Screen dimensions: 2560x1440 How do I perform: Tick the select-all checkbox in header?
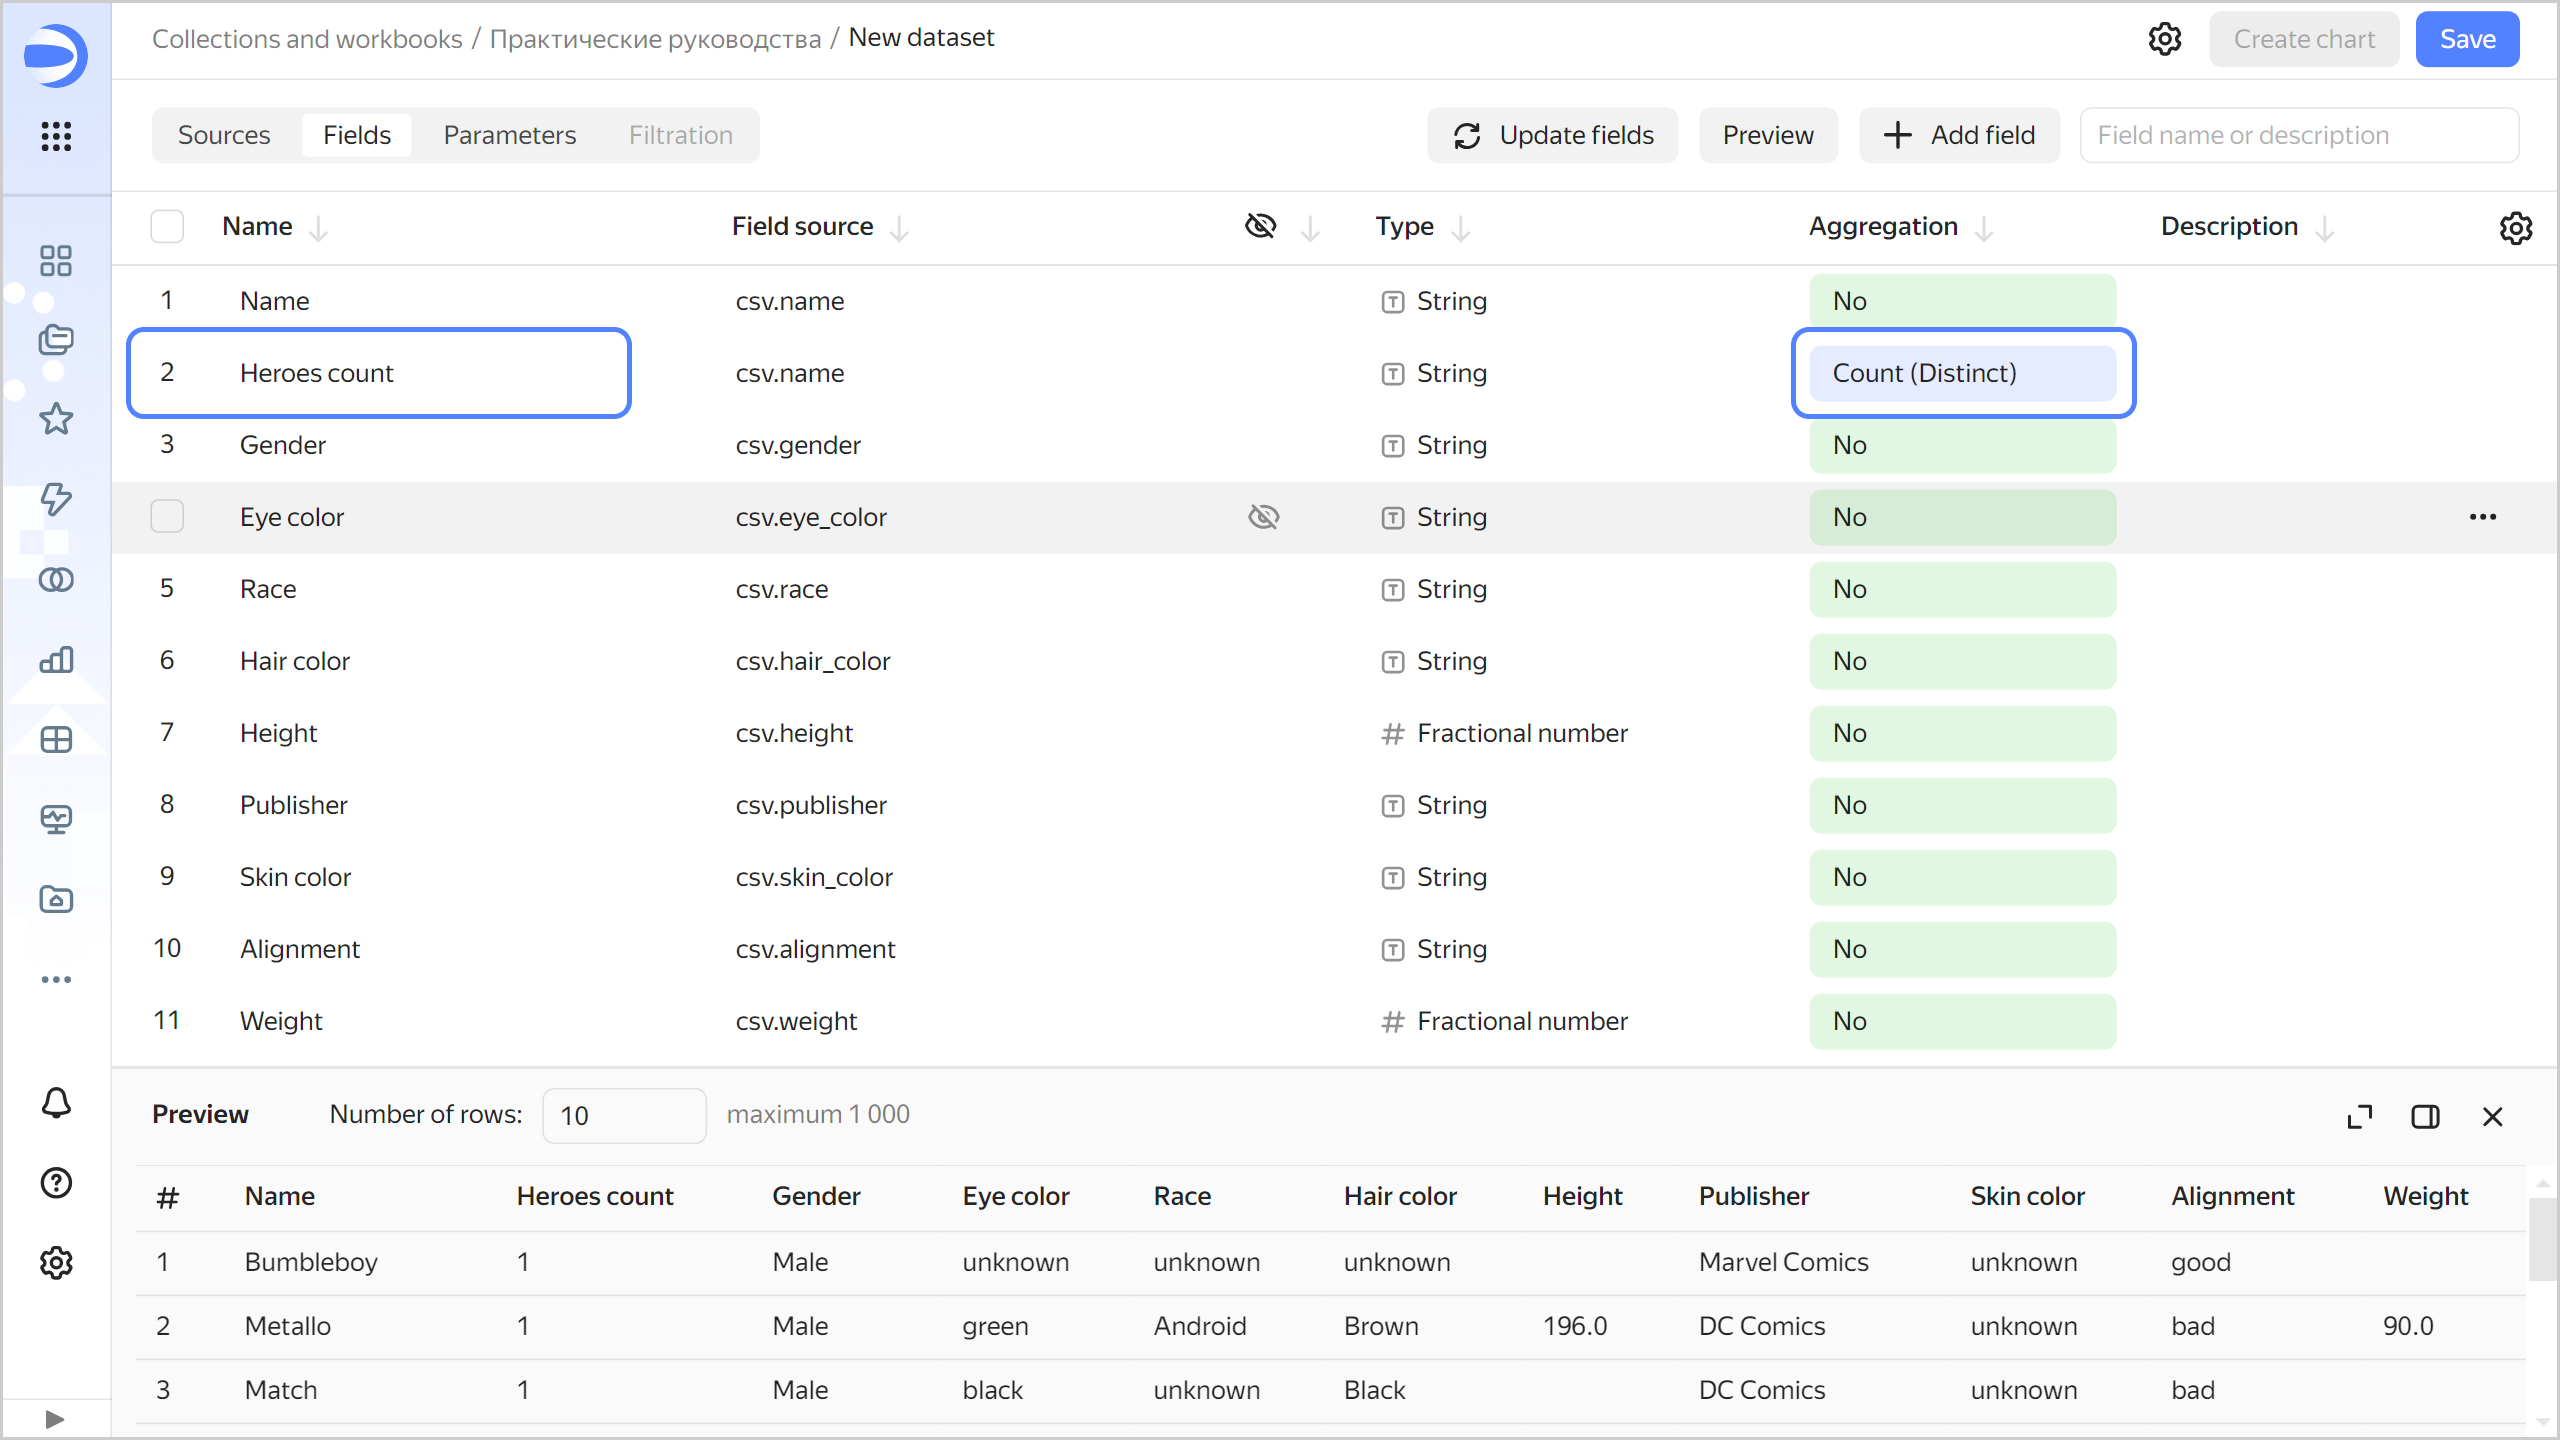tap(167, 227)
